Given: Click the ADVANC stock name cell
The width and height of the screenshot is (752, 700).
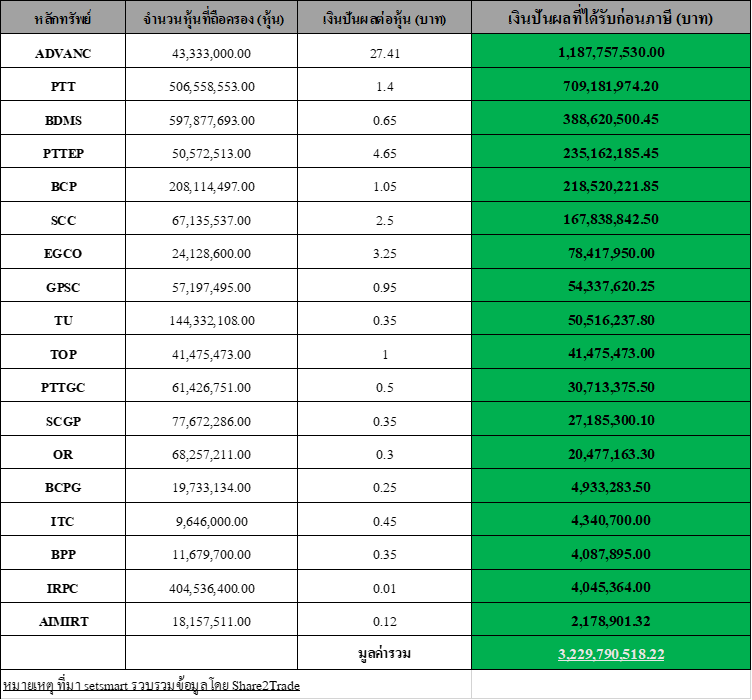Looking at the screenshot, I should (x=62, y=53).
